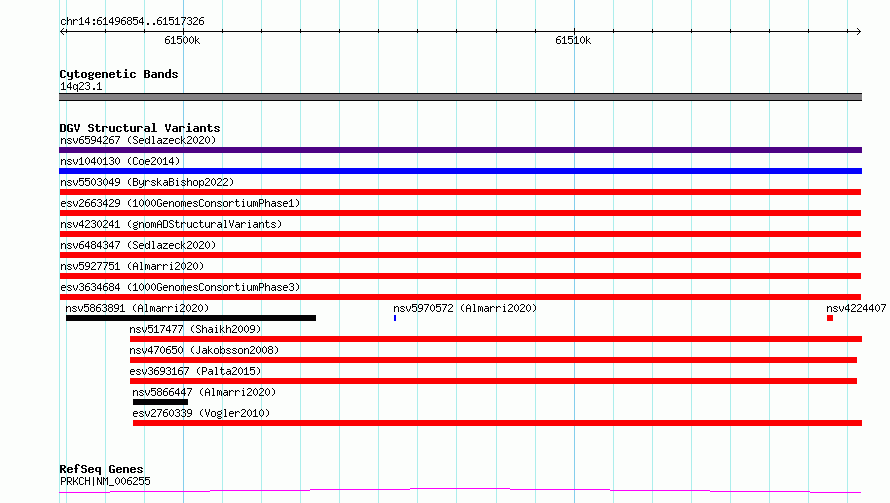
Task: Click label nsv5970572 (Almarri2020)
Action: click(465, 308)
